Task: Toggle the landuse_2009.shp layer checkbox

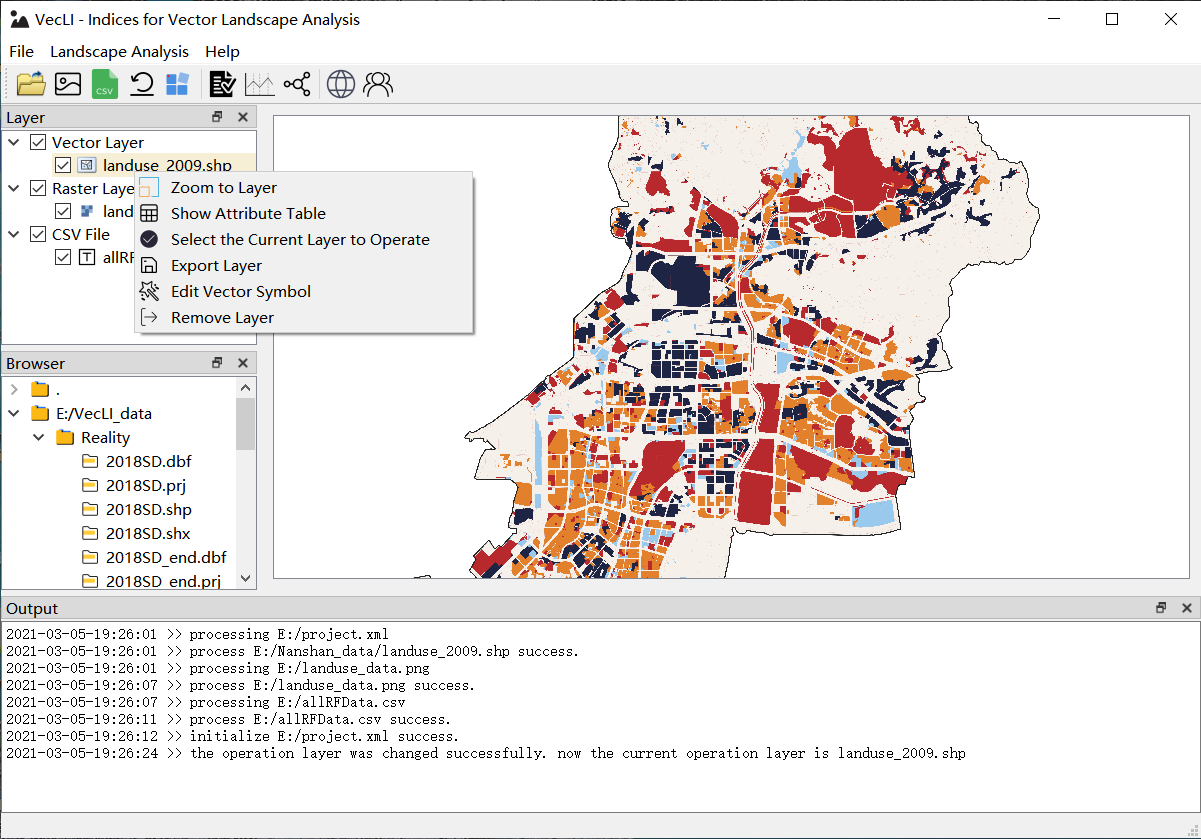Action: click(x=63, y=166)
